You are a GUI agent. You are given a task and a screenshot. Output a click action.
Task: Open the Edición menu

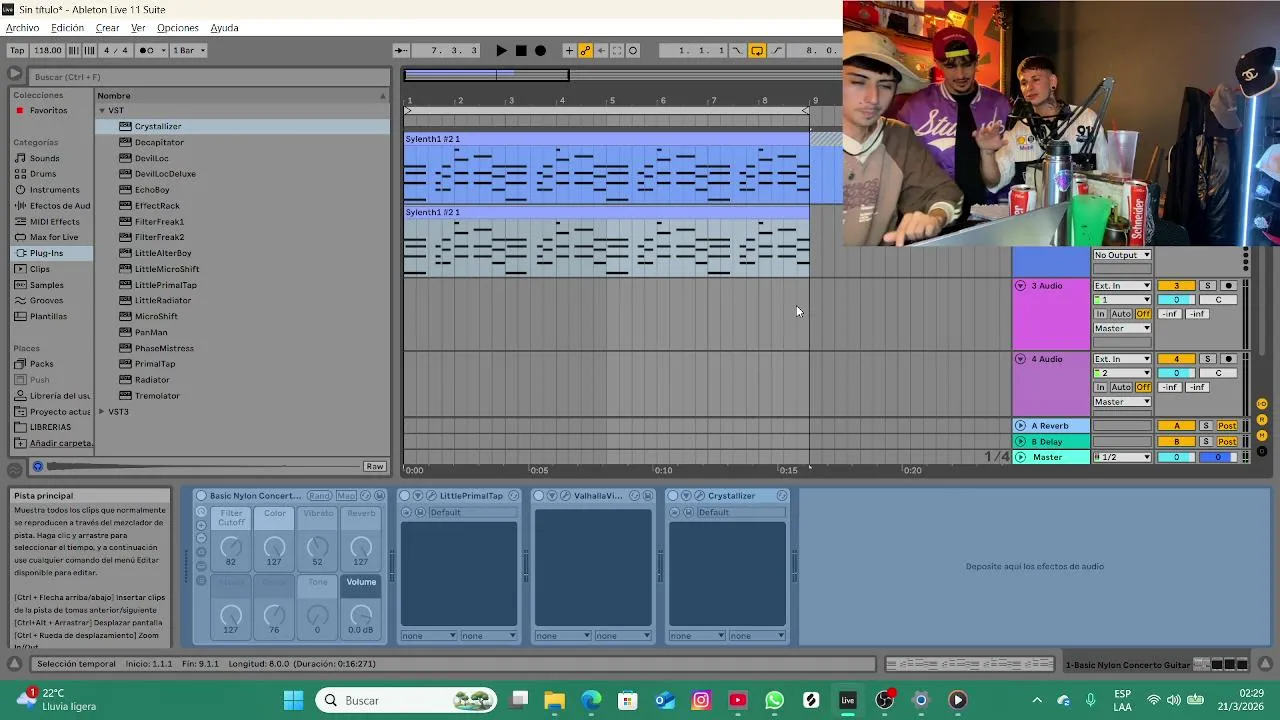pos(67,28)
